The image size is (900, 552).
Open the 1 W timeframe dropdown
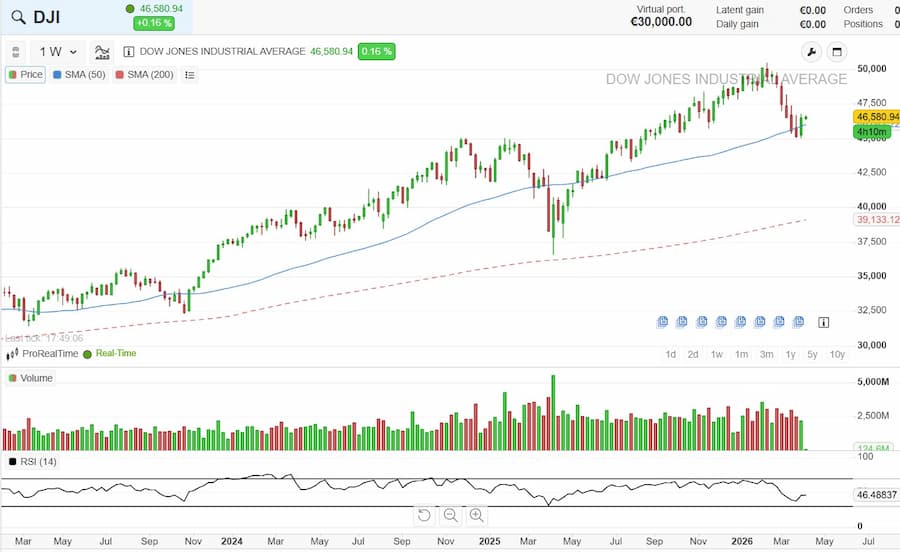[x=58, y=52]
